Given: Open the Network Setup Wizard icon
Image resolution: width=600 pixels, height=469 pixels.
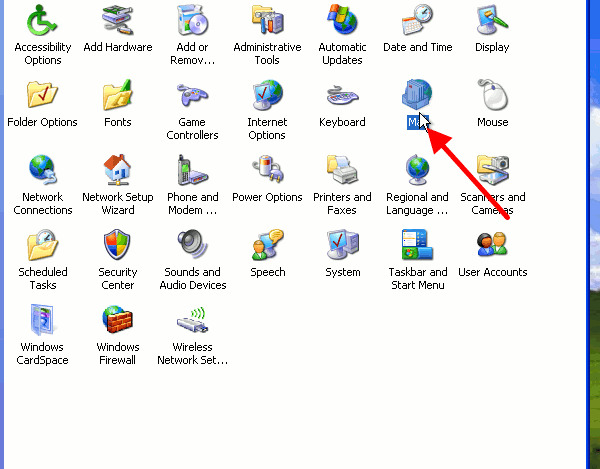Looking at the screenshot, I should coord(117,169).
